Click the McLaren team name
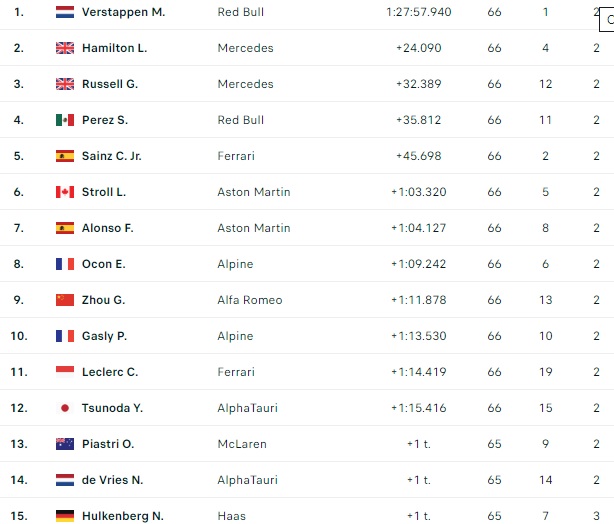The height and width of the screenshot is (524, 614). (241, 444)
